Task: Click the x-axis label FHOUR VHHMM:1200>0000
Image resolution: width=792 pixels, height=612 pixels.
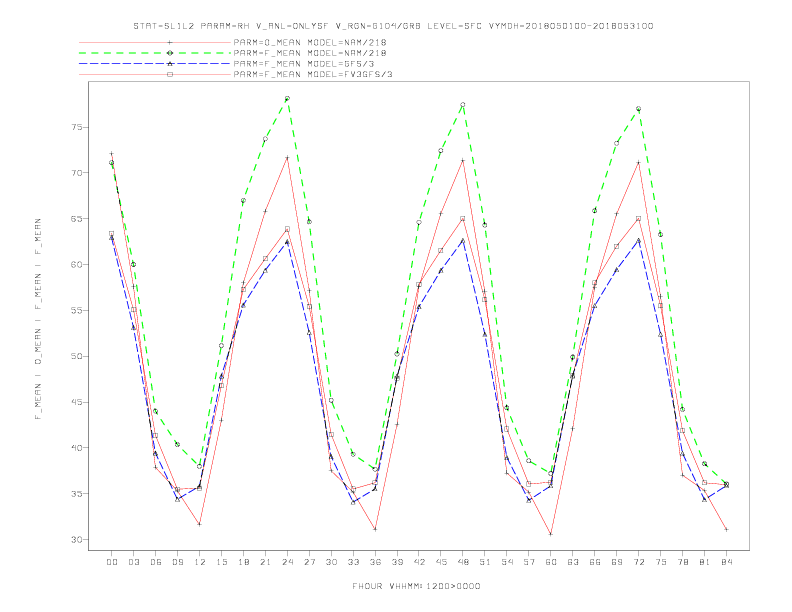Action: pos(416,586)
